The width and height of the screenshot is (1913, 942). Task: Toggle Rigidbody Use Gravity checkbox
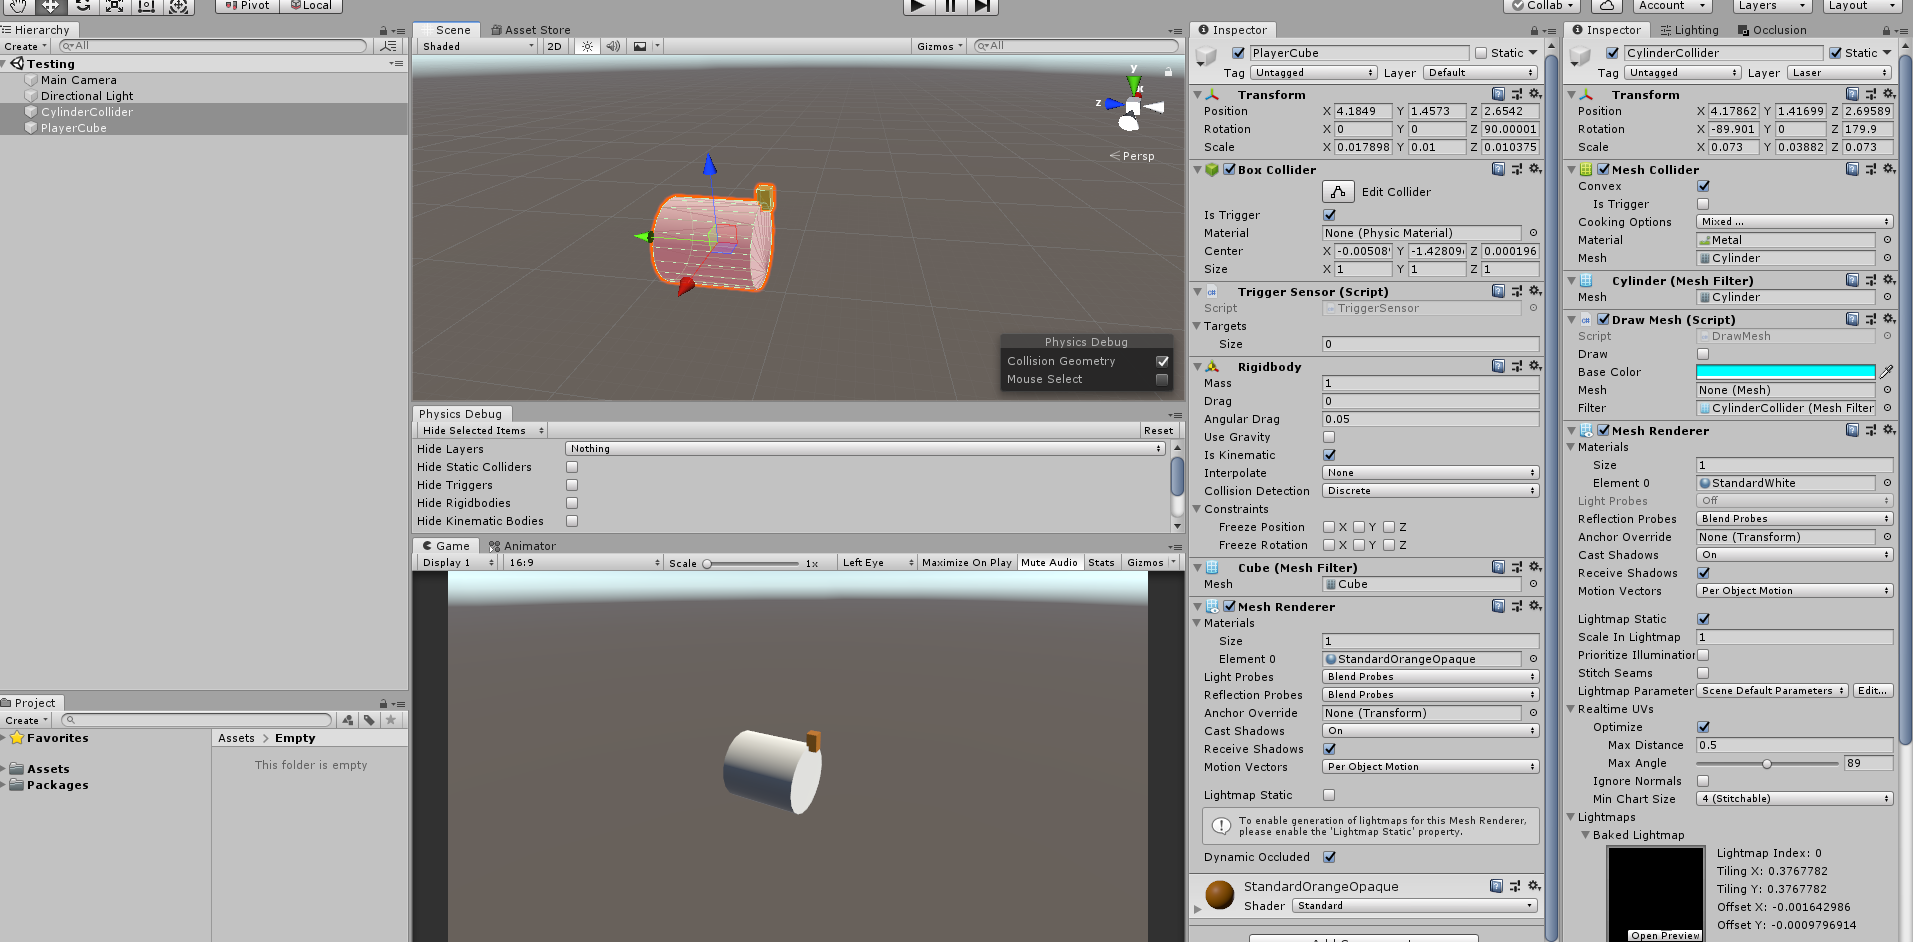point(1329,437)
